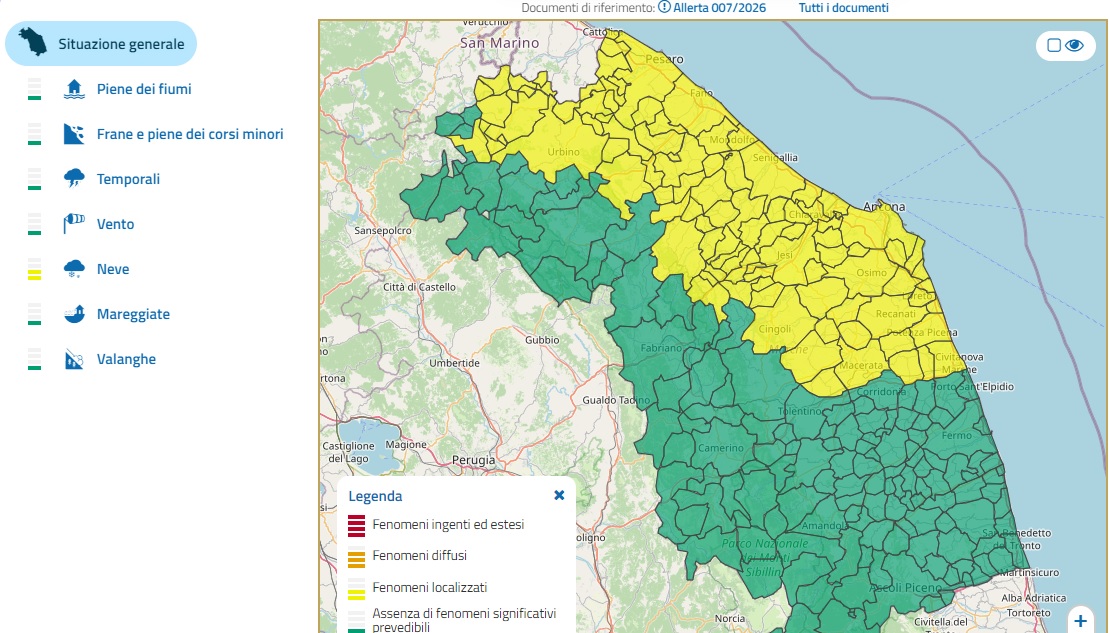Image resolution: width=1109 pixels, height=633 pixels.
Task: Select the Piene dei fiumi label
Action: click(x=144, y=89)
